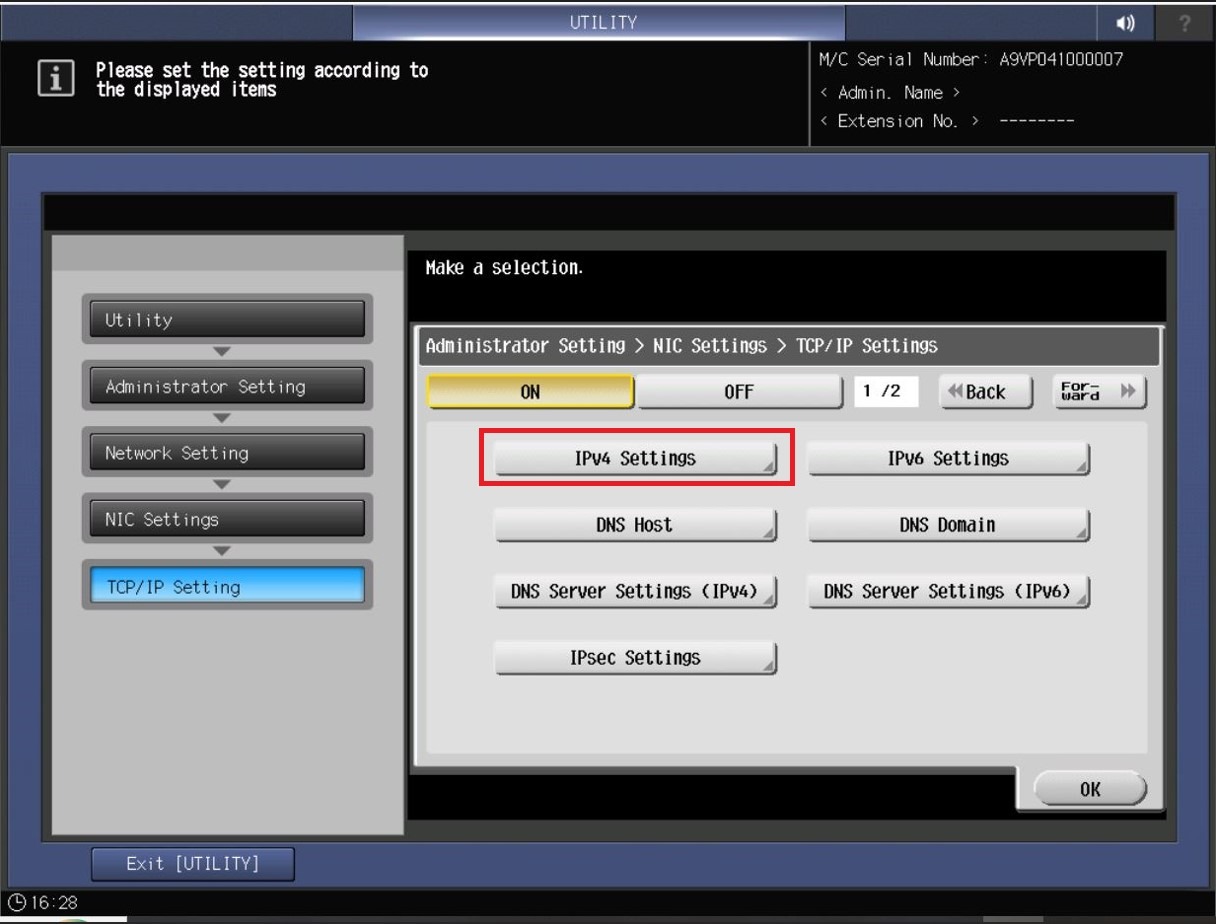Select NIC Settings in left panel
Image resolution: width=1216 pixels, height=924 pixels.
point(226,520)
